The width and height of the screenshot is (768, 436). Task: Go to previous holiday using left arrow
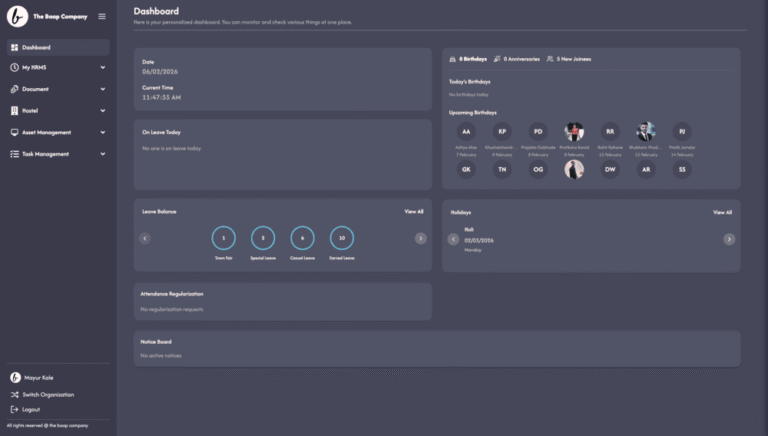453,239
